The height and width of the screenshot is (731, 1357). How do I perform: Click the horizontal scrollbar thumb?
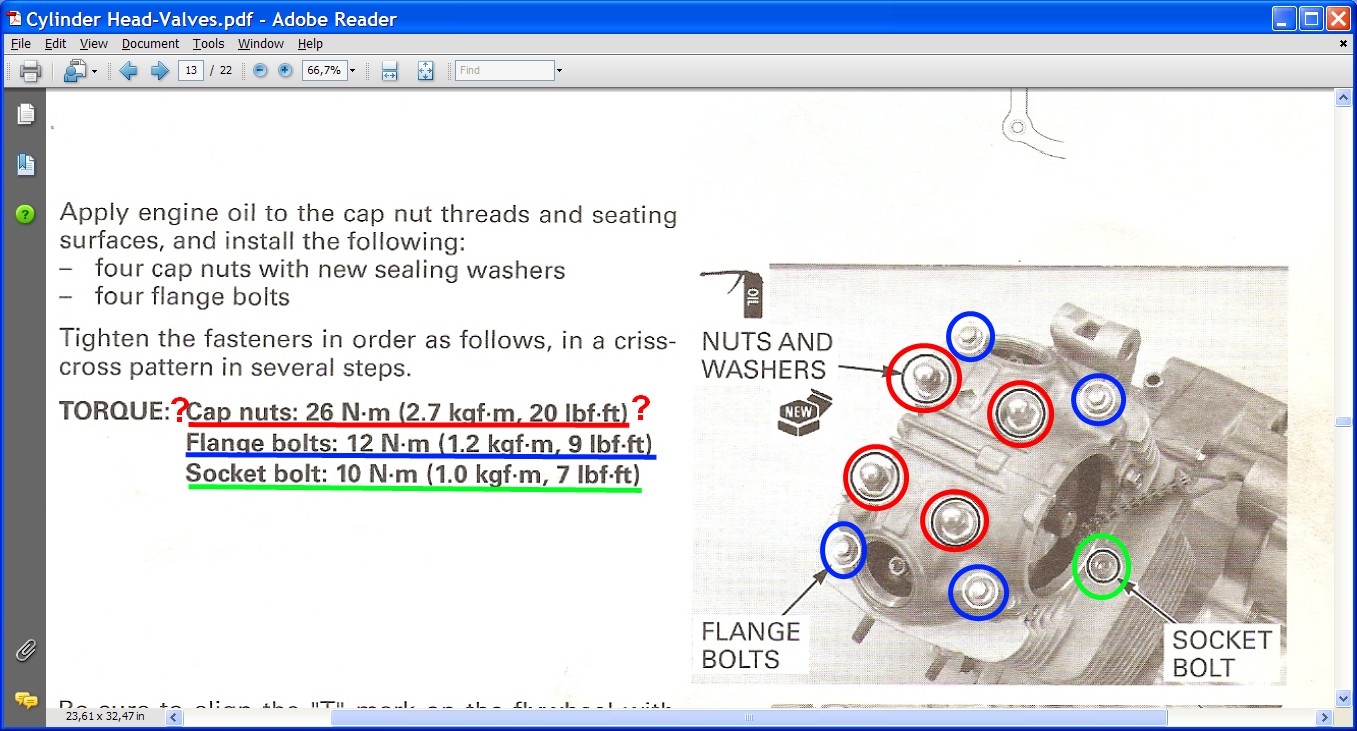tap(749, 717)
